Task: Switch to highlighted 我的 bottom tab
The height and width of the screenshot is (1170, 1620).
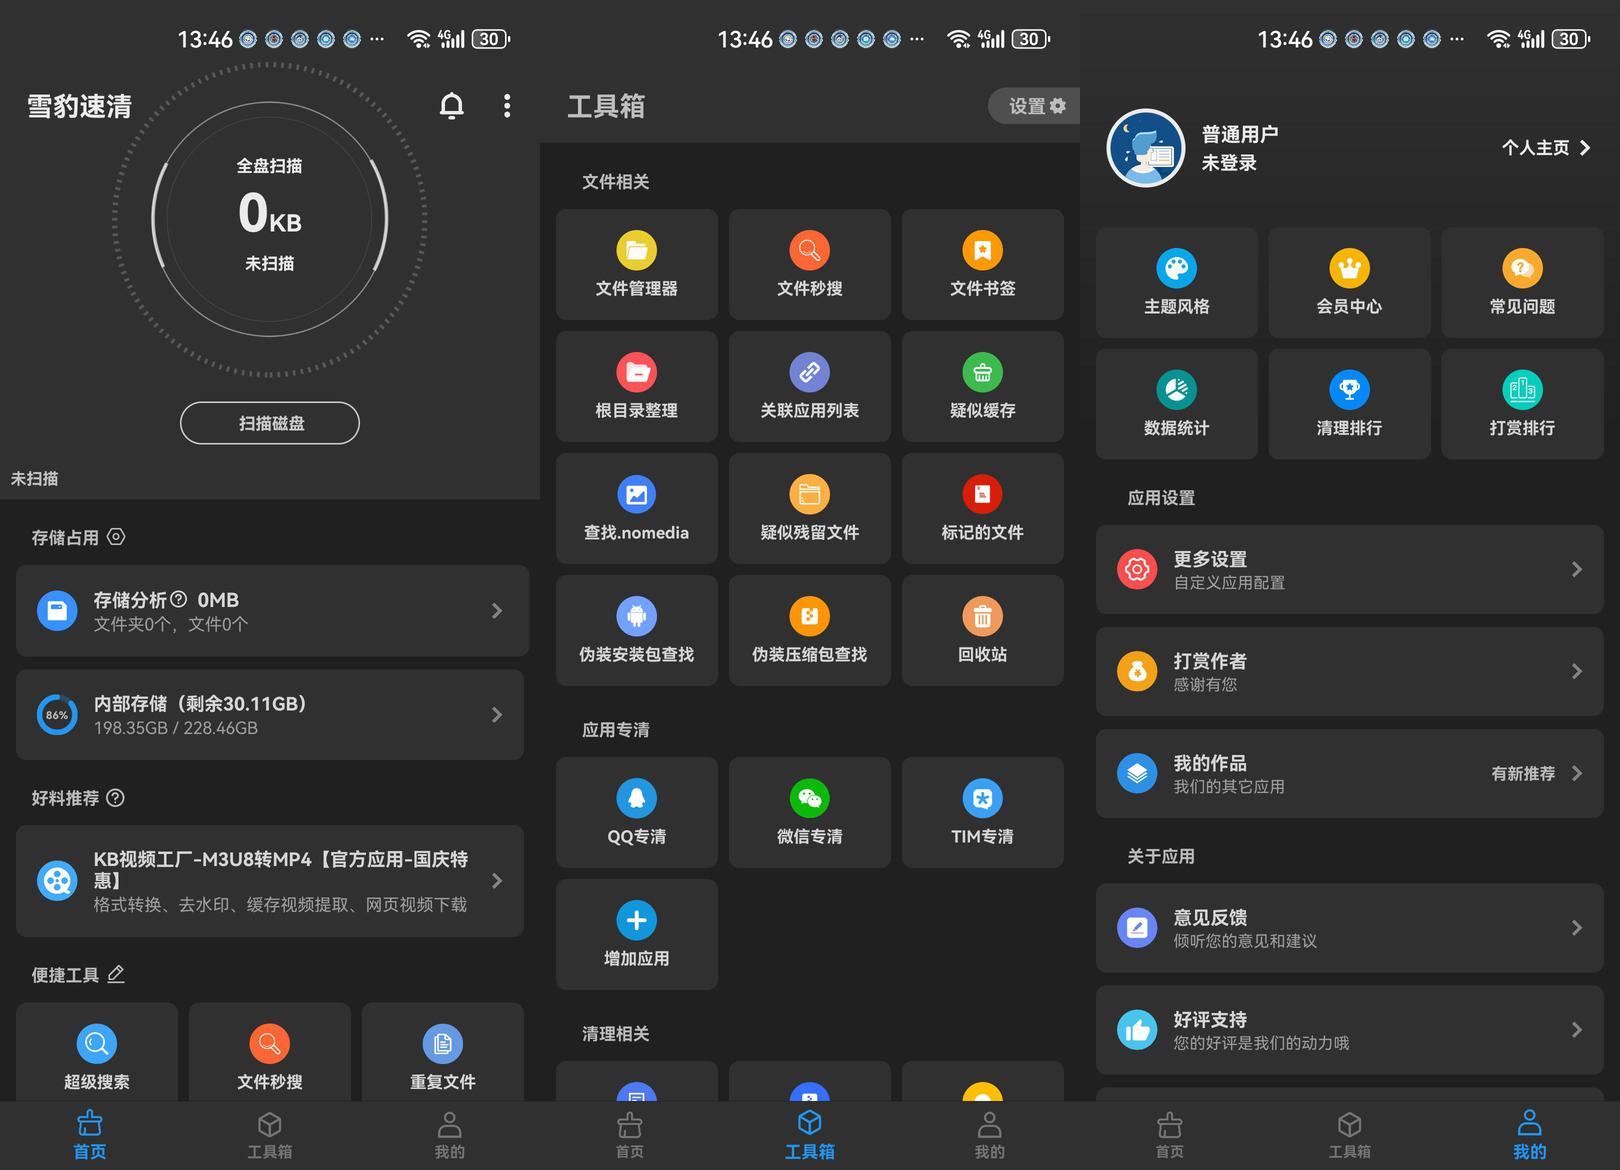Action: pos(1529,1134)
